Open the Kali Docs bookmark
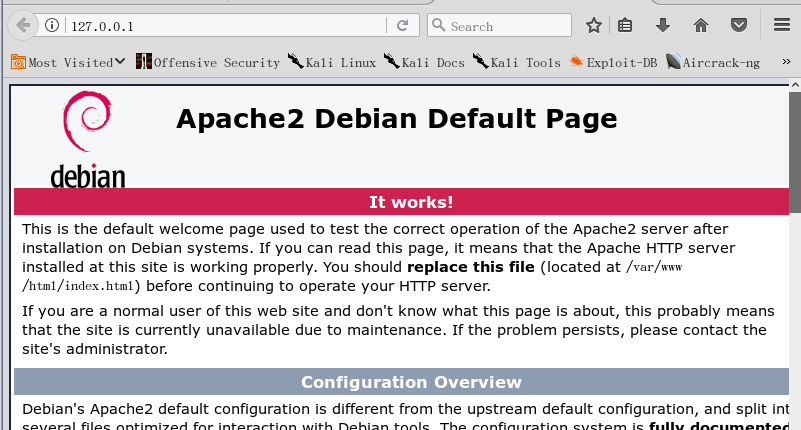 pos(425,62)
